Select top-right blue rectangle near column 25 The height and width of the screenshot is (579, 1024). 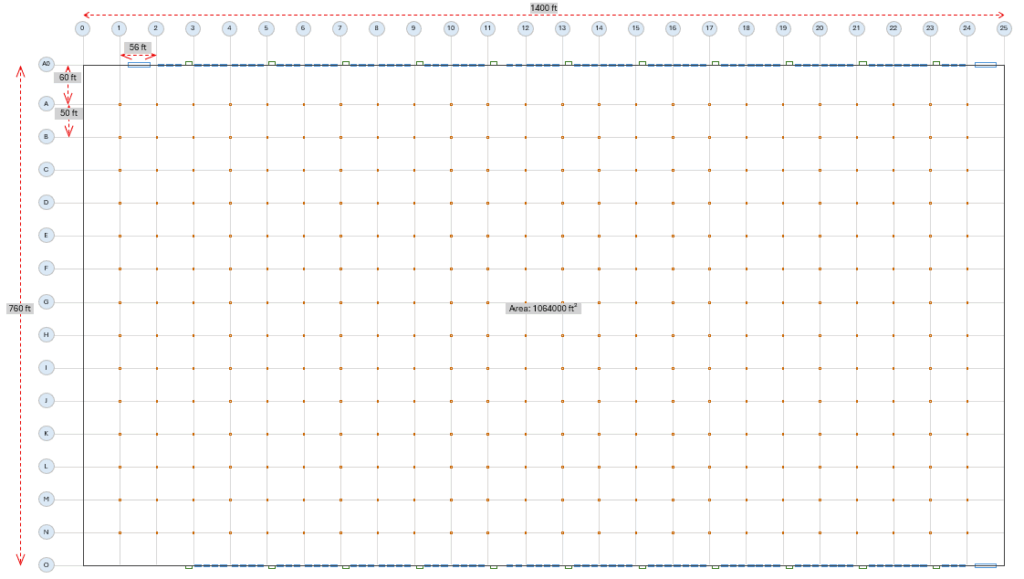tap(985, 64)
